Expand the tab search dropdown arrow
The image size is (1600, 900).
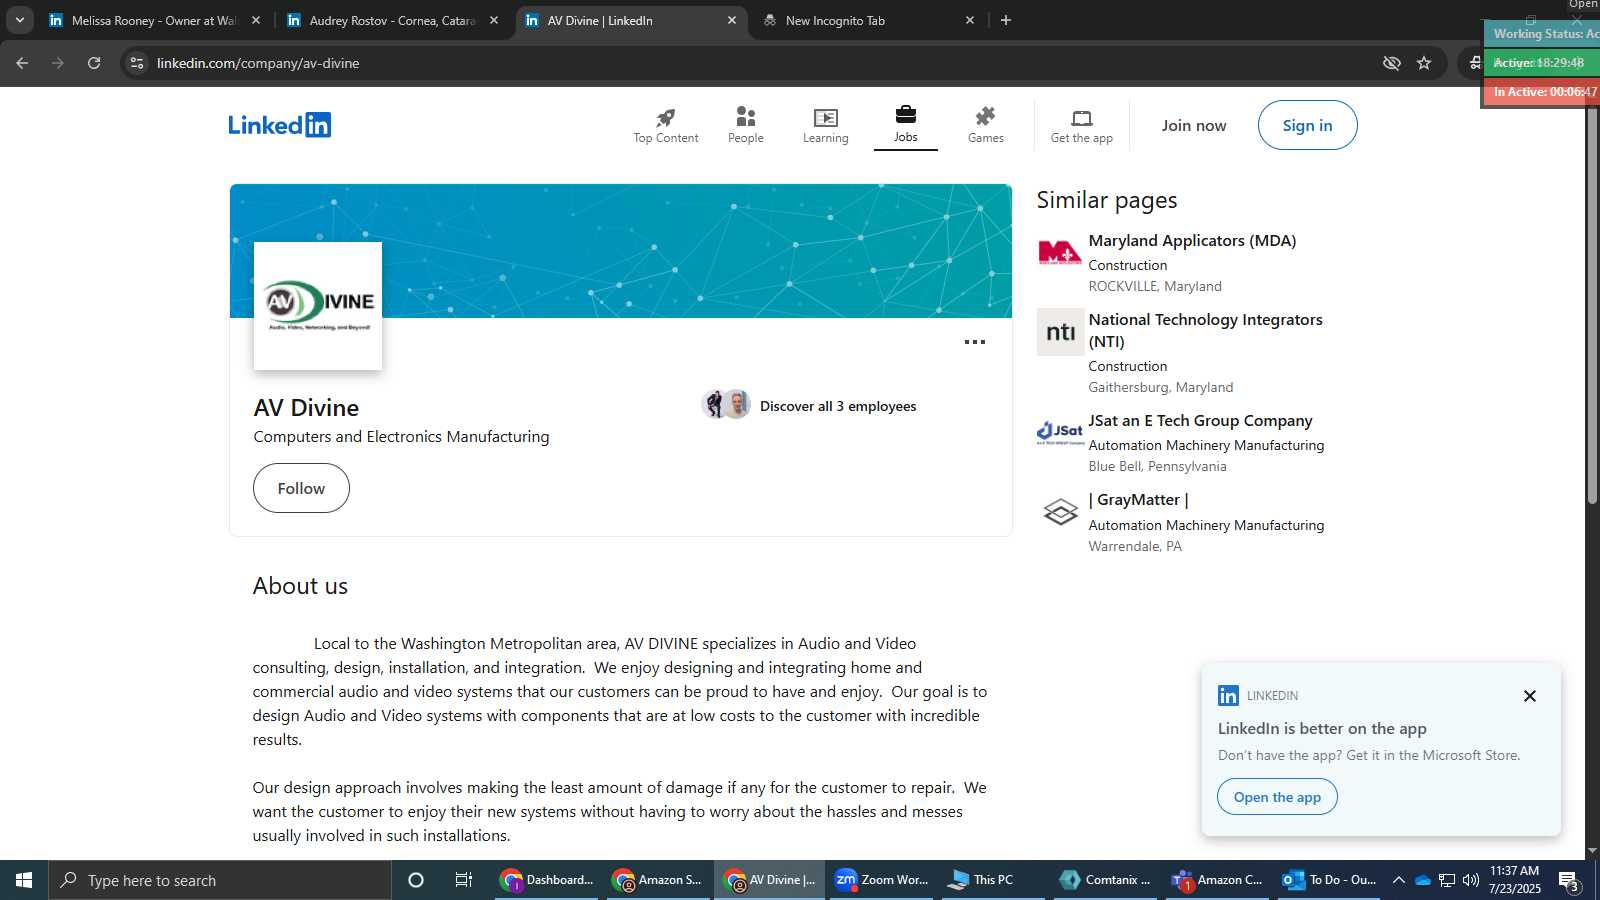pyautogui.click(x=19, y=20)
